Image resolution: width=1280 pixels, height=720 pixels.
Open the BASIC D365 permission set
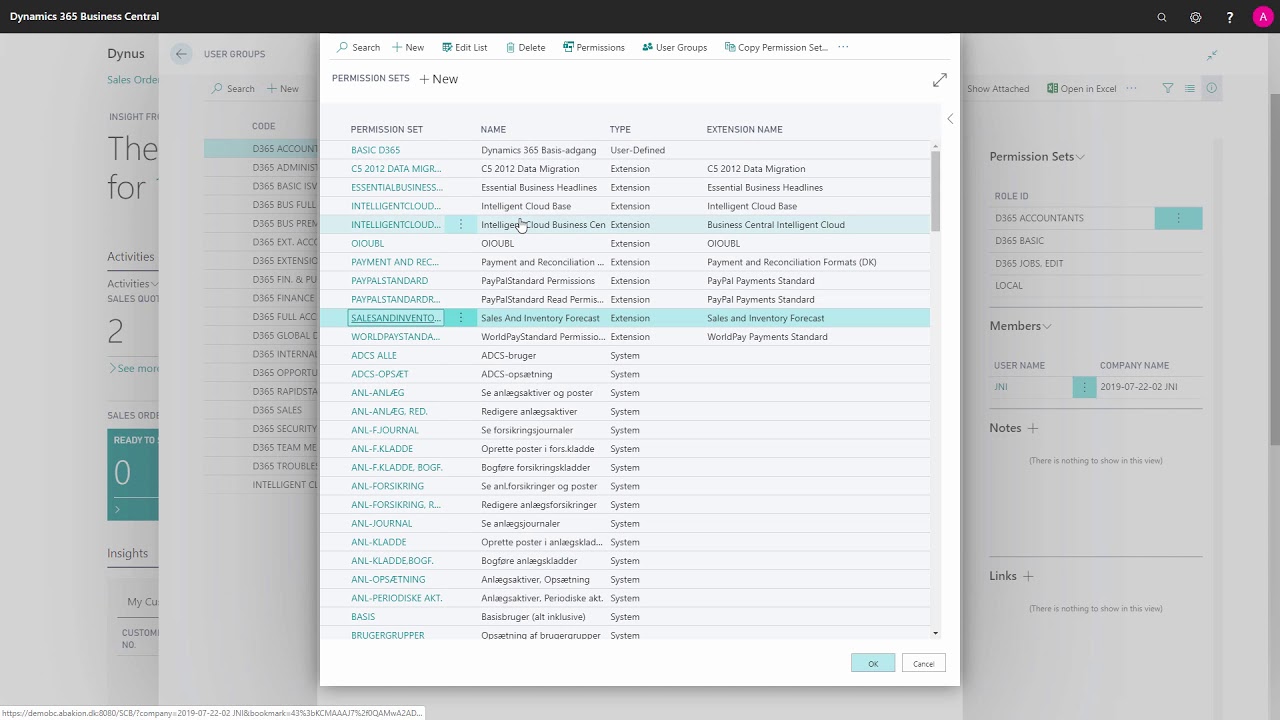375,150
